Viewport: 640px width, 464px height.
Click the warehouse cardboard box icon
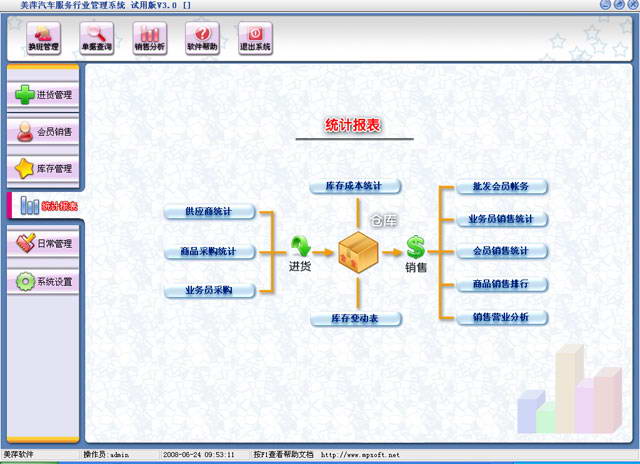coord(358,252)
